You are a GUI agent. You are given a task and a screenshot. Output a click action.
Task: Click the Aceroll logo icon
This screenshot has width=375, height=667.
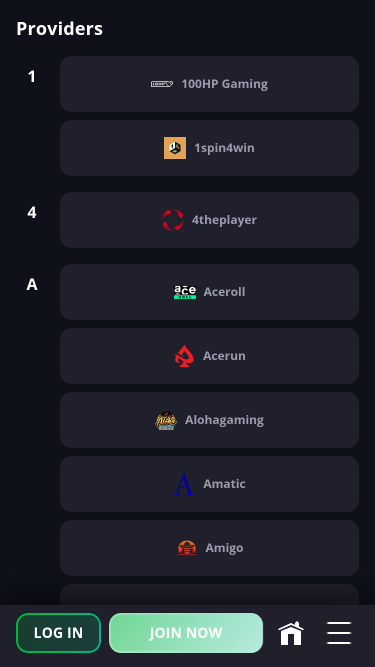tap(185, 292)
